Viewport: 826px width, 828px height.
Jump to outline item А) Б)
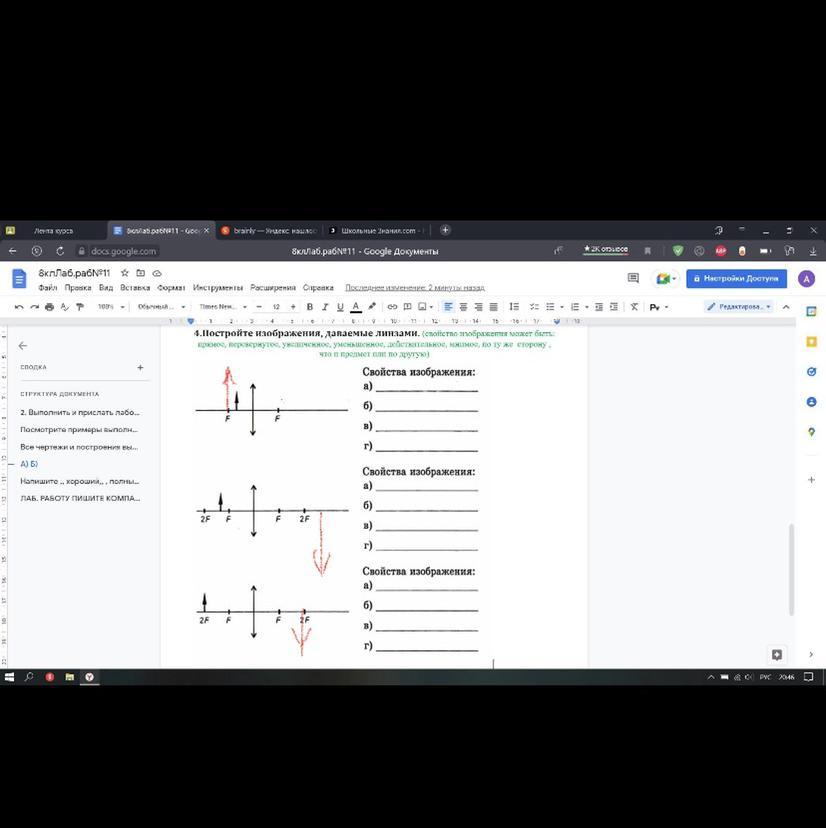click(29, 464)
